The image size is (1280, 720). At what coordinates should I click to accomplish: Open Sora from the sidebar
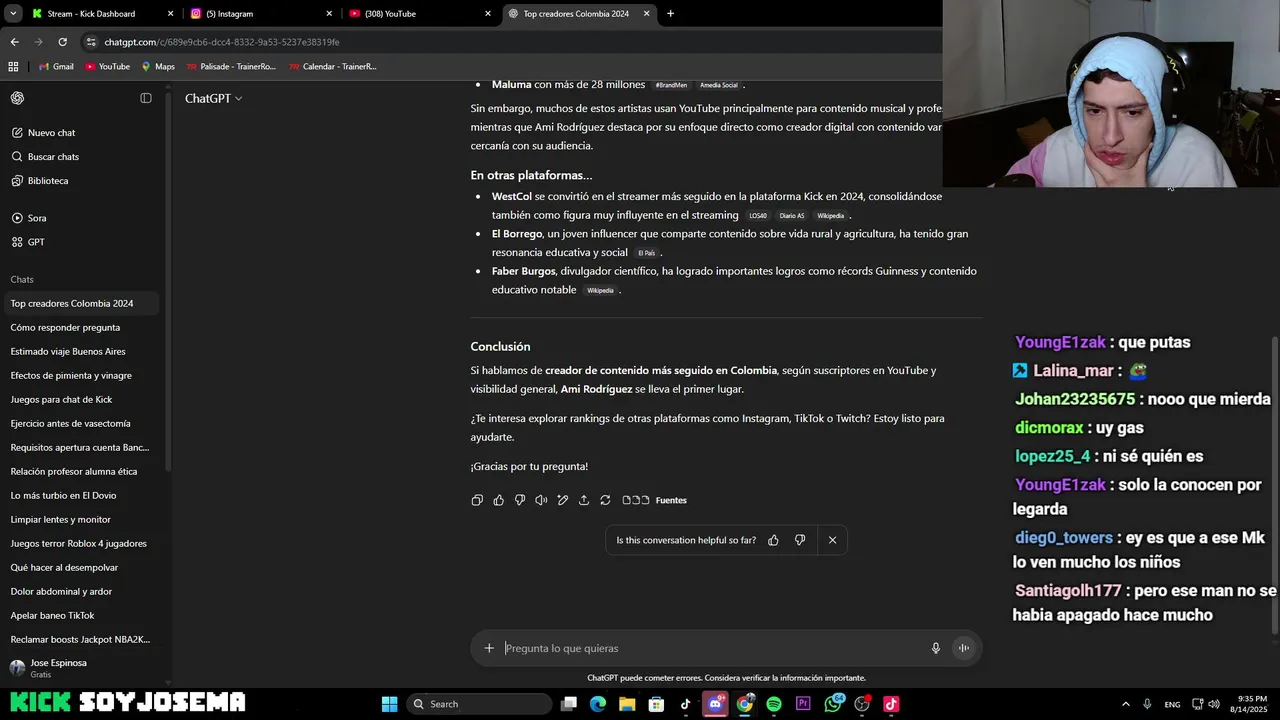point(83,218)
